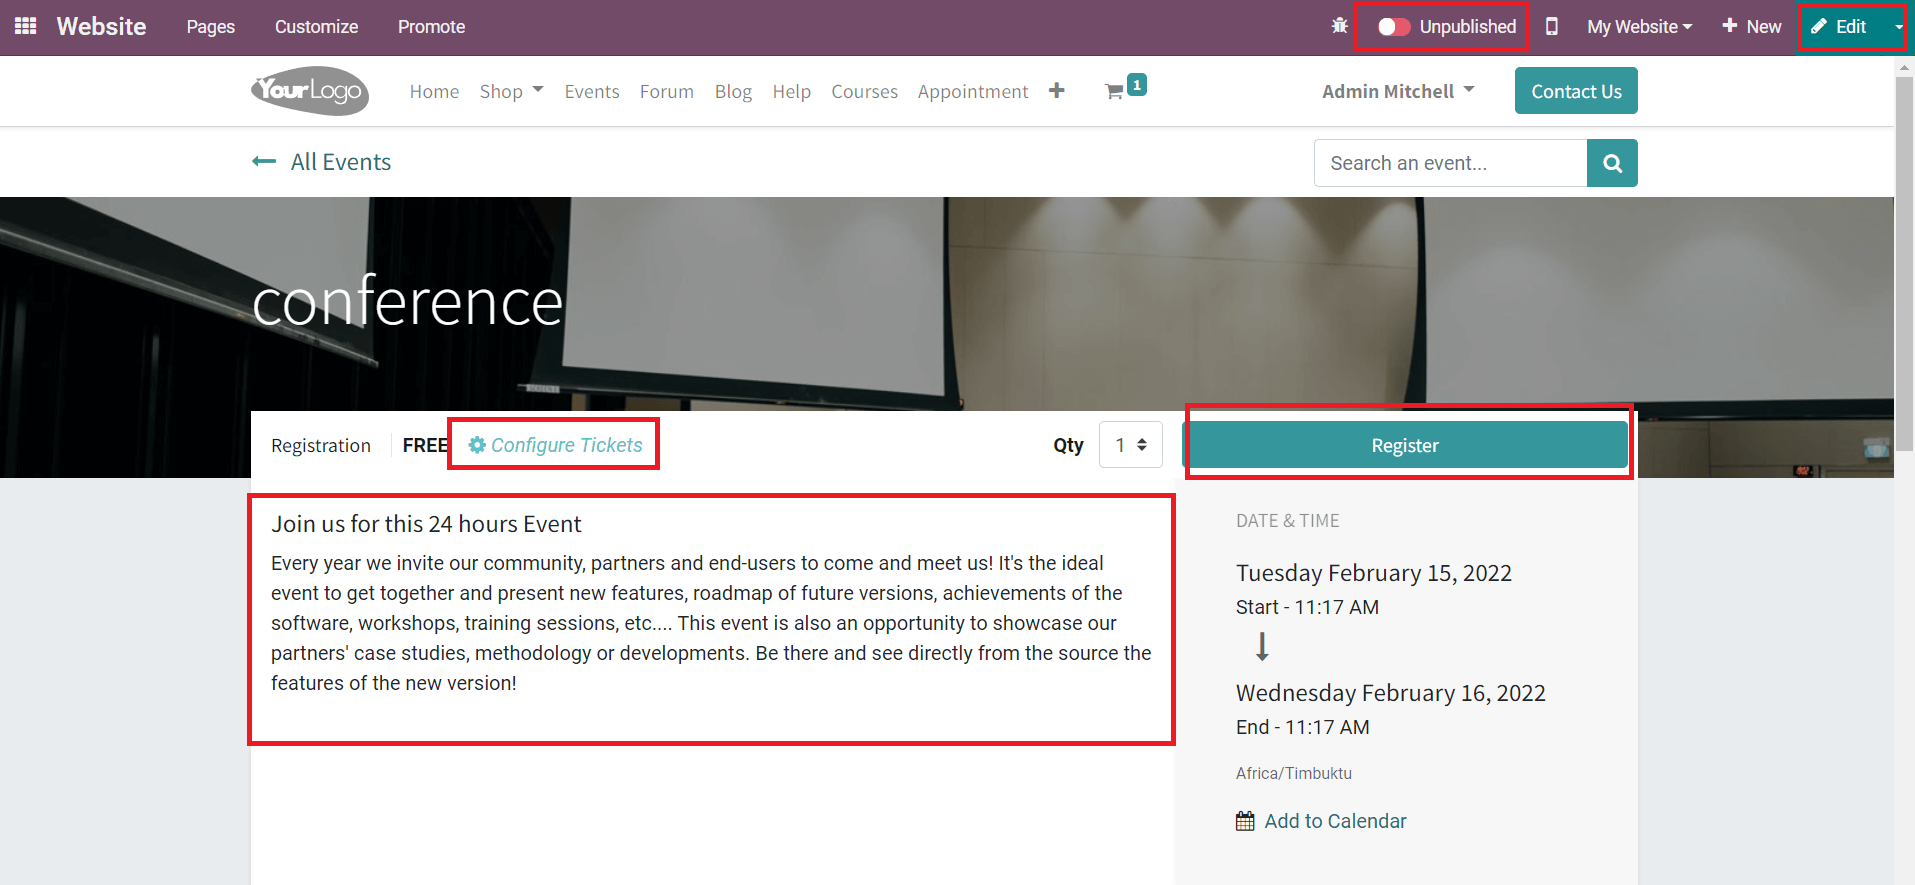Click the FREE price label
Screen dimensions: 1915x885
point(425,445)
